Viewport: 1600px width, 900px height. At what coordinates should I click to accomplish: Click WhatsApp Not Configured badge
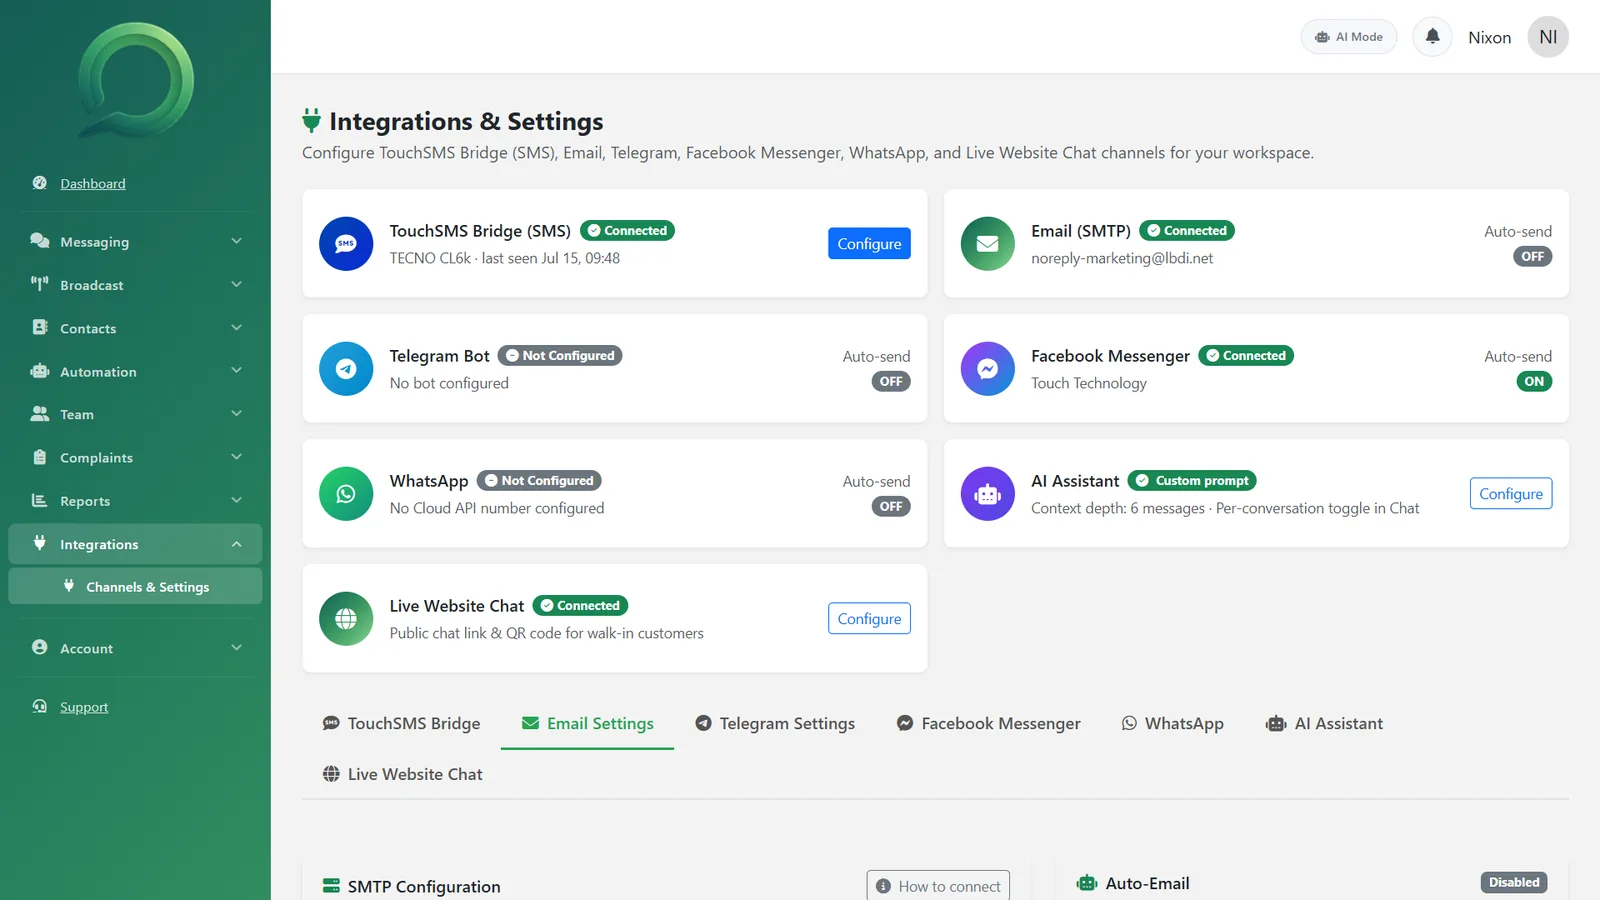click(539, 480)
